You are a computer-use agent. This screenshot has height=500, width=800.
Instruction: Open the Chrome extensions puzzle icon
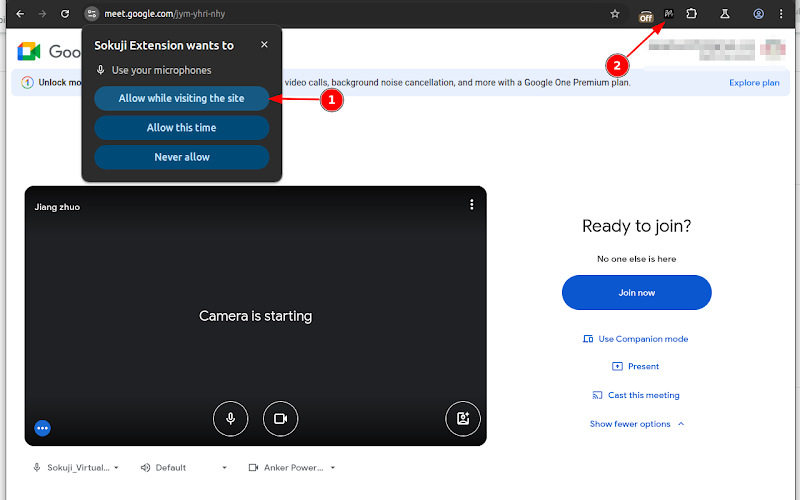tap(691, 14)
